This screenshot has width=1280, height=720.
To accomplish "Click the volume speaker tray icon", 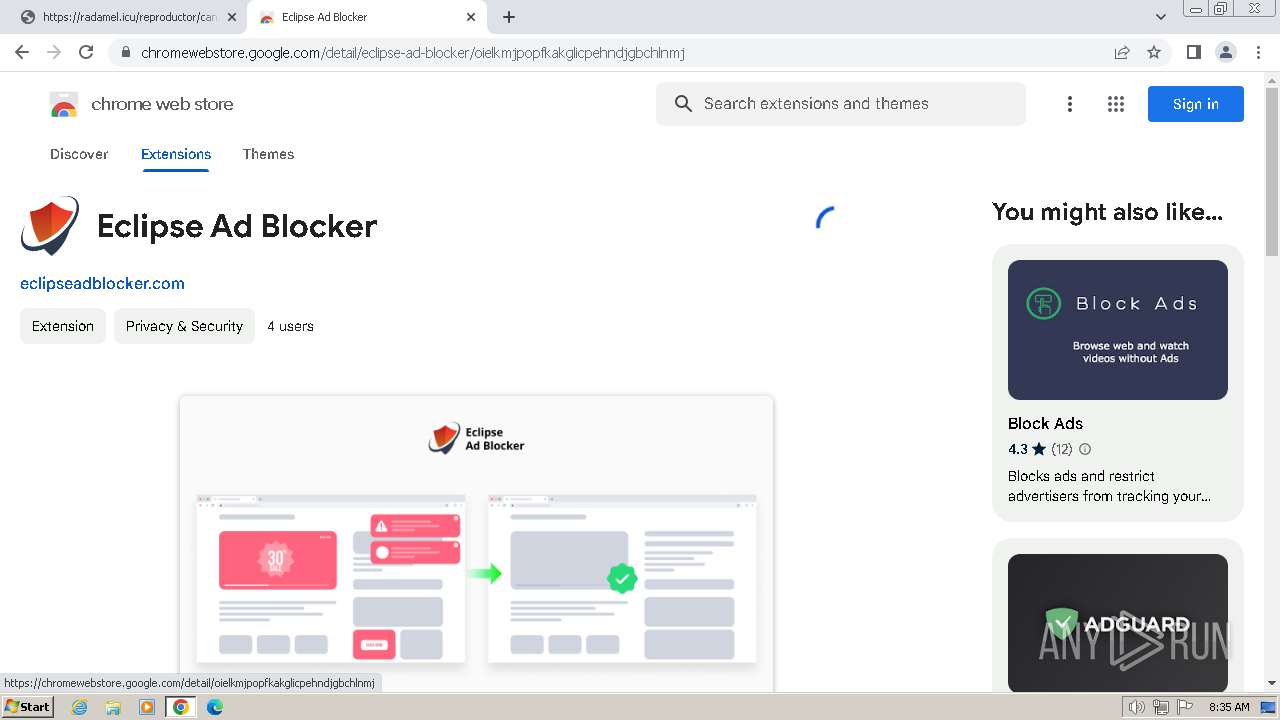I will click(x=1136, y=707).
